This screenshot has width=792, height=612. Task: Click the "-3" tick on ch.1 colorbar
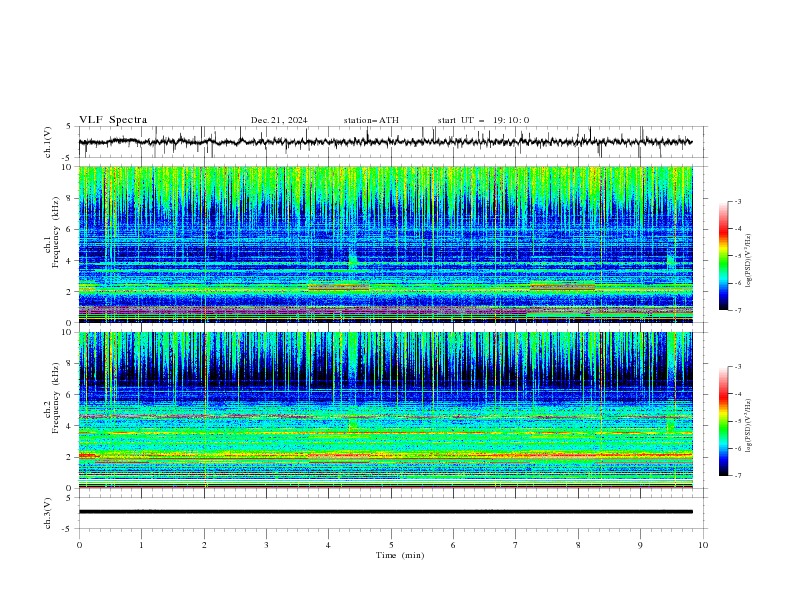click(x=737, y=201)
